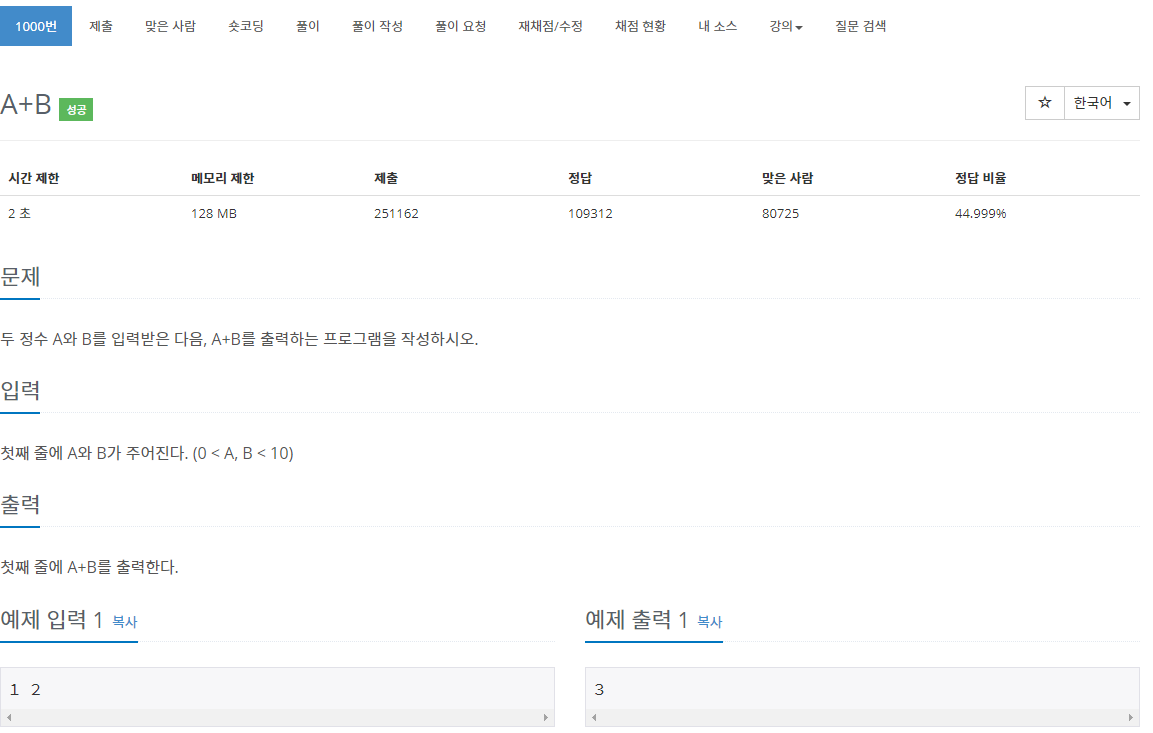
Task: Click the problem description sentence under 문제
Action: point(239,339)
